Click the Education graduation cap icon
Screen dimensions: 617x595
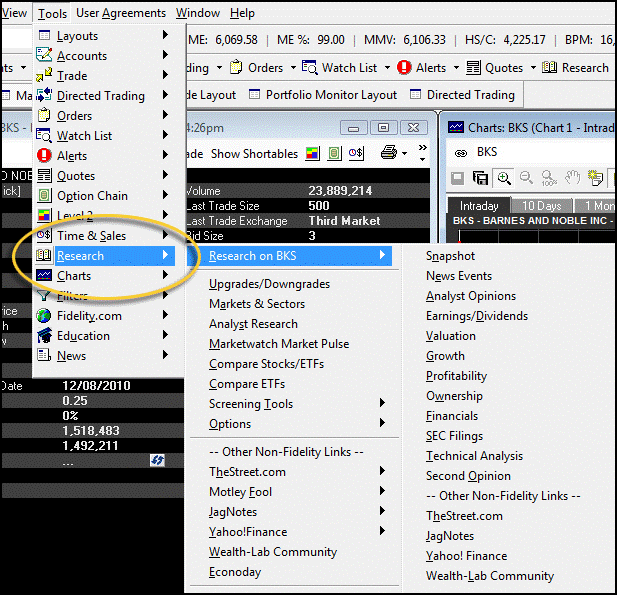tap(44, 336)
